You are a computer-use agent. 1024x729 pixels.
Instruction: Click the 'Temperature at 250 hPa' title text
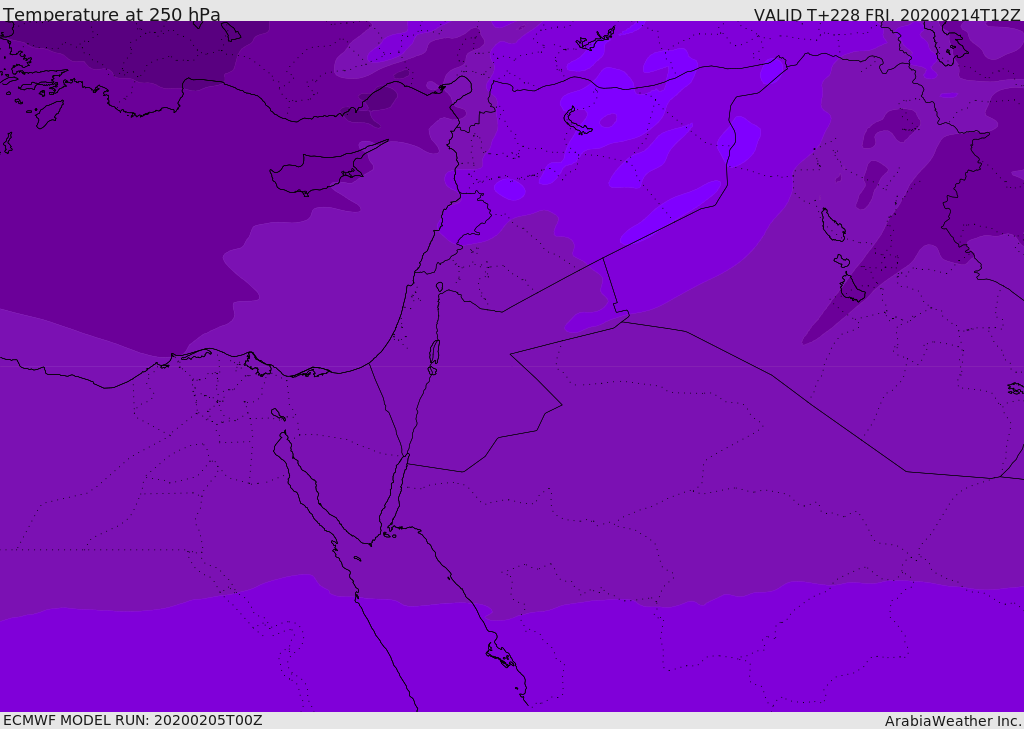point(112,14)
